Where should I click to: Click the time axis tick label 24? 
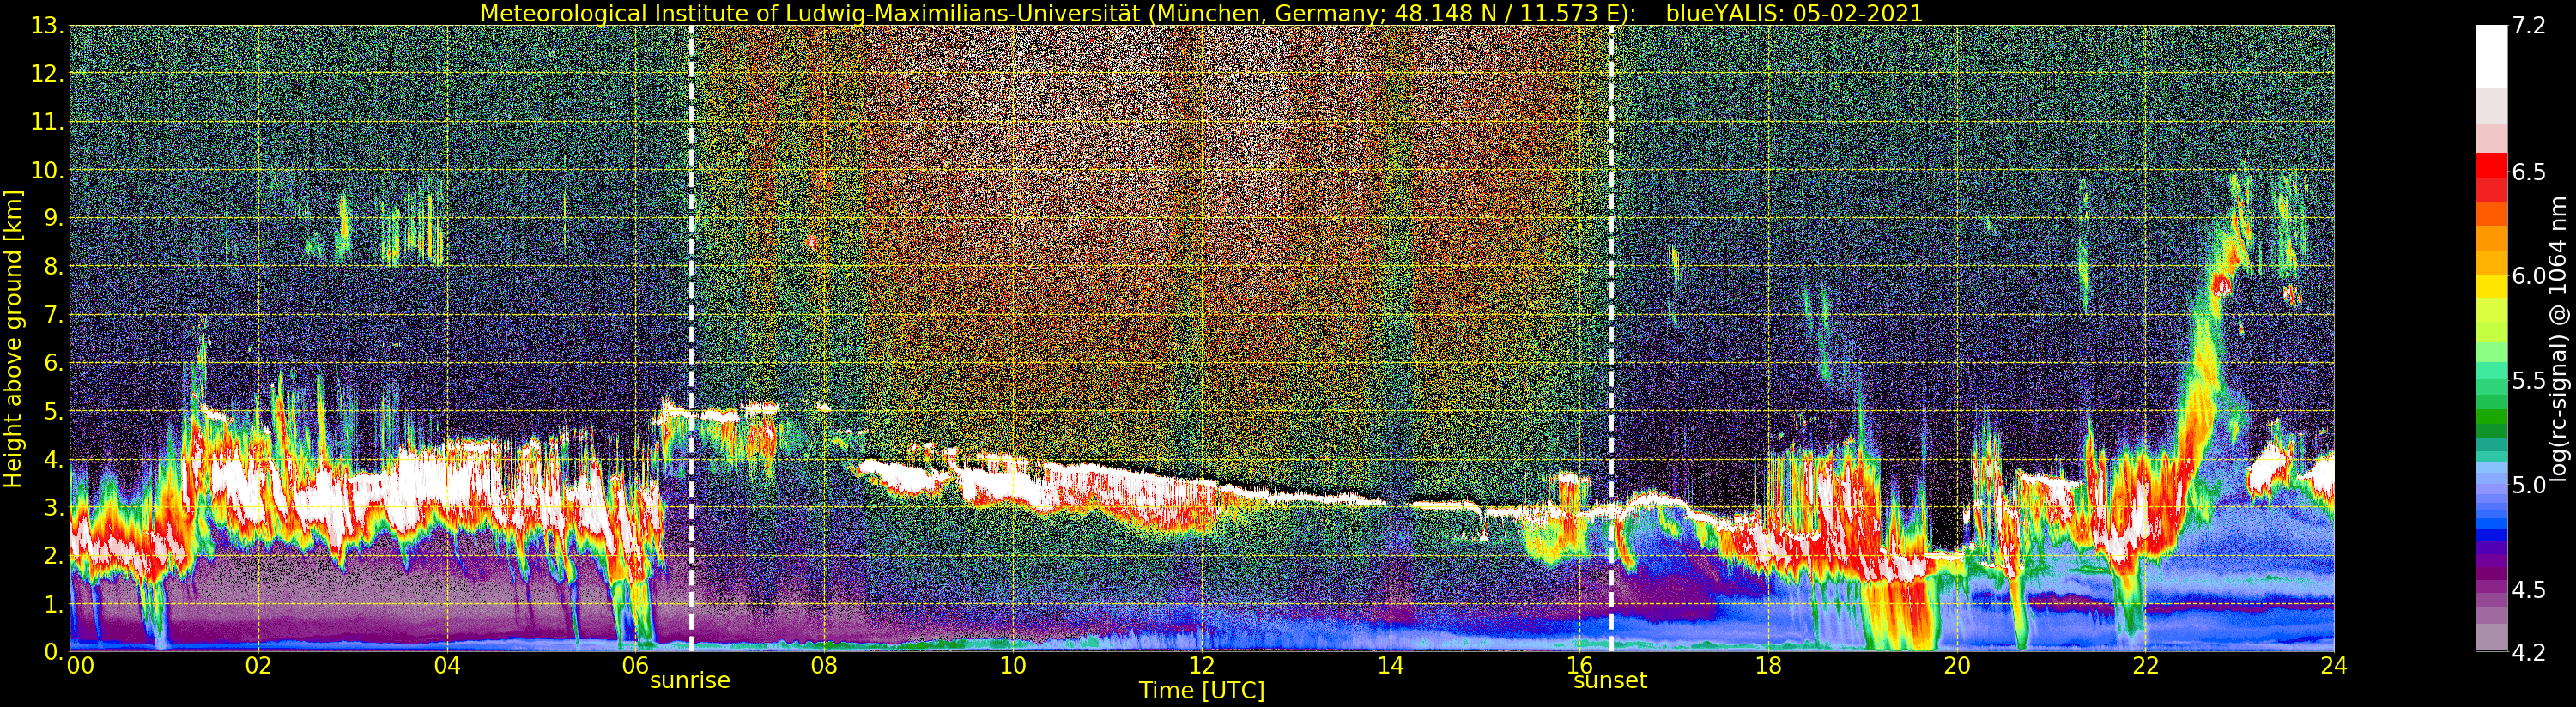coord(2334,667)
